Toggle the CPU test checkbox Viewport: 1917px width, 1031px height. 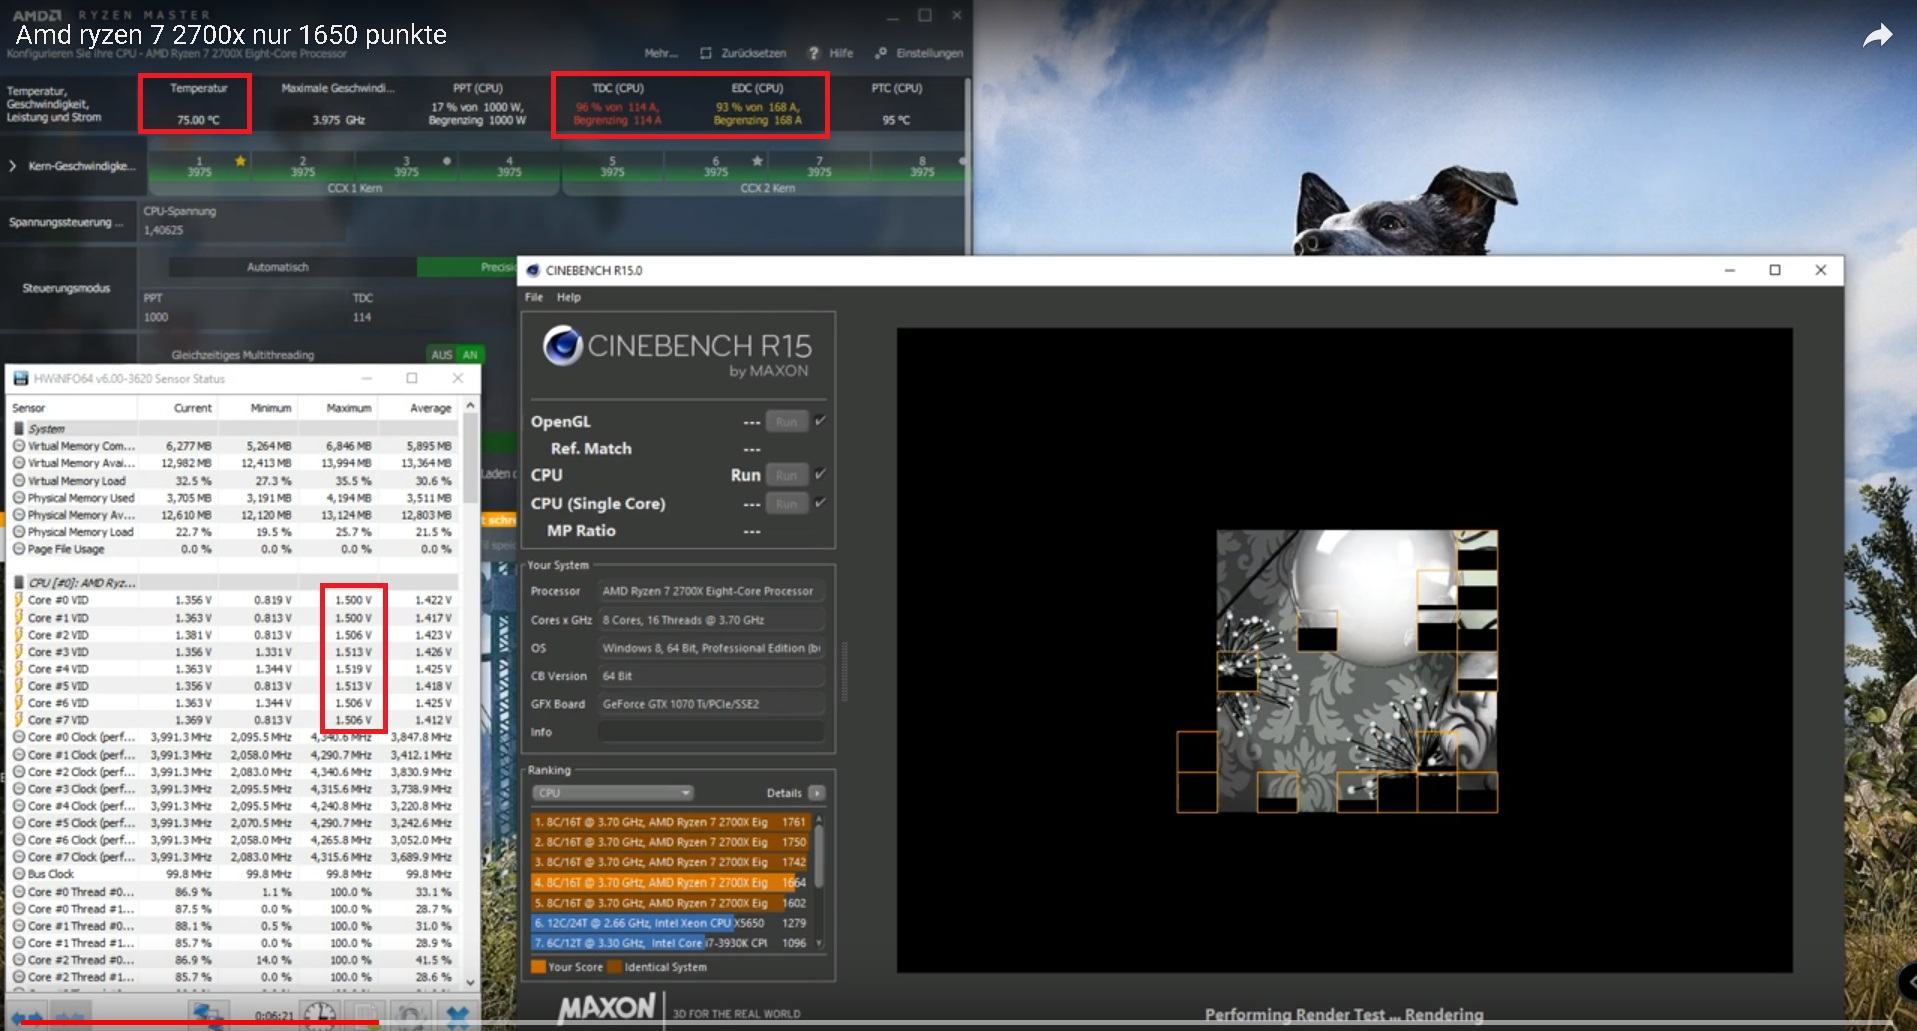click(820, 474)
